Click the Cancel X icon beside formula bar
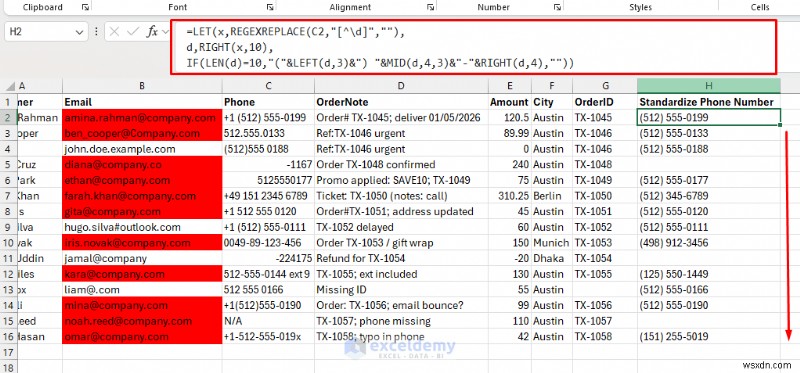The height and width of the screenshot is (373, 800). coord(114,32)
